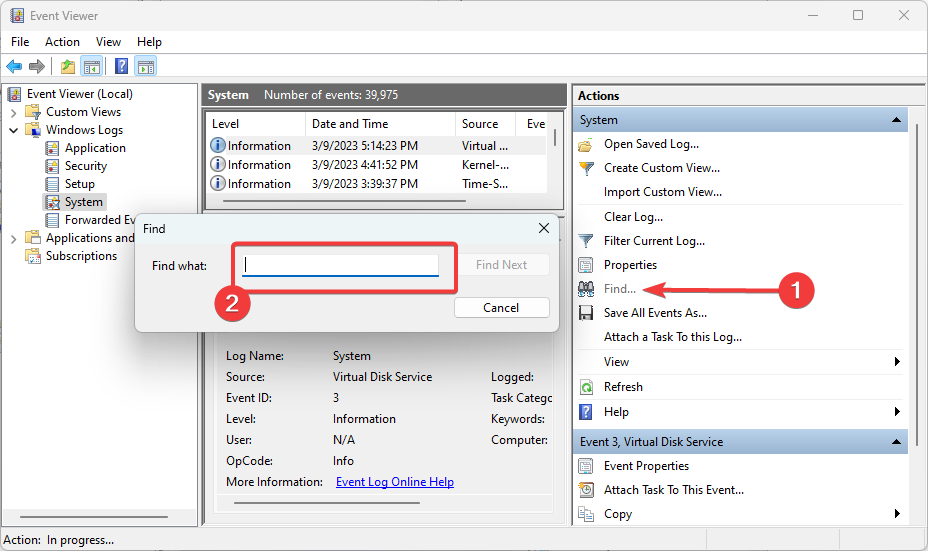Click the console tree horizontal scrollbar
This screenshot has width=928, height=551.
coord(94,517)
